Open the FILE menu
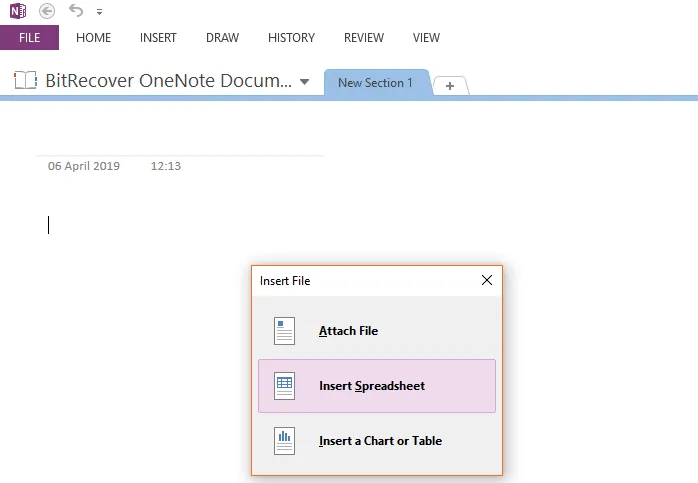The width and height of the screenshot is (698, 483). click(x=29, y=38)
